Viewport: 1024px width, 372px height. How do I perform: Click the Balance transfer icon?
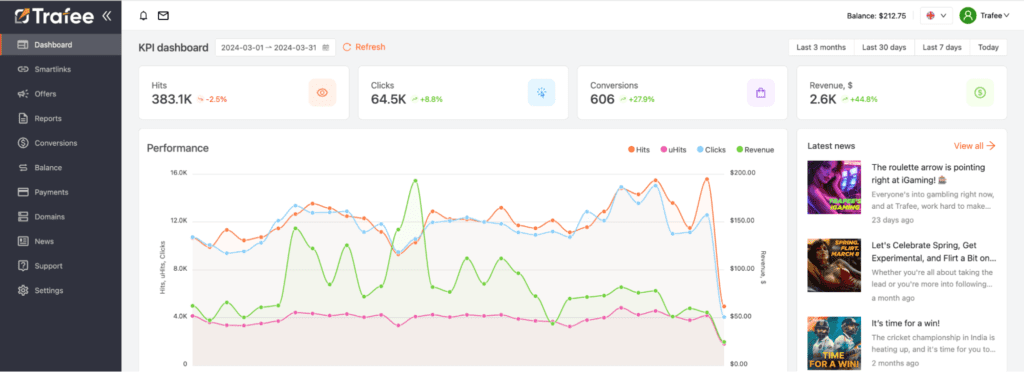click(x=23, y=168)
